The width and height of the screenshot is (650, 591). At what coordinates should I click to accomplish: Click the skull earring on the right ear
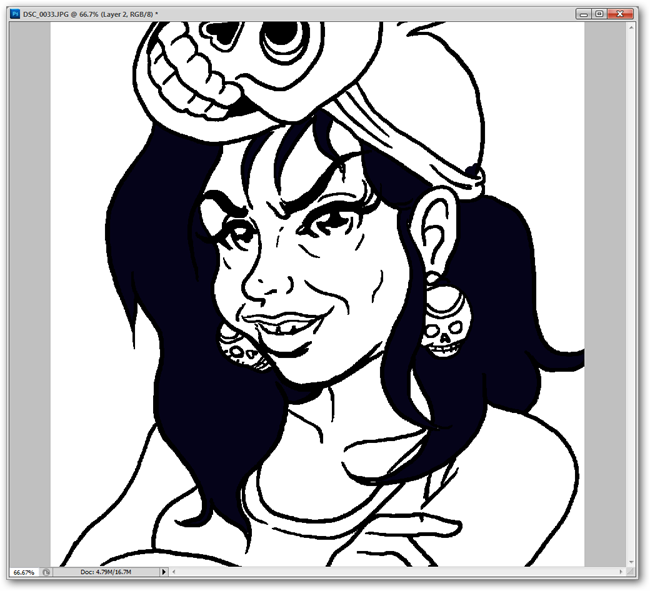(445, 322)
